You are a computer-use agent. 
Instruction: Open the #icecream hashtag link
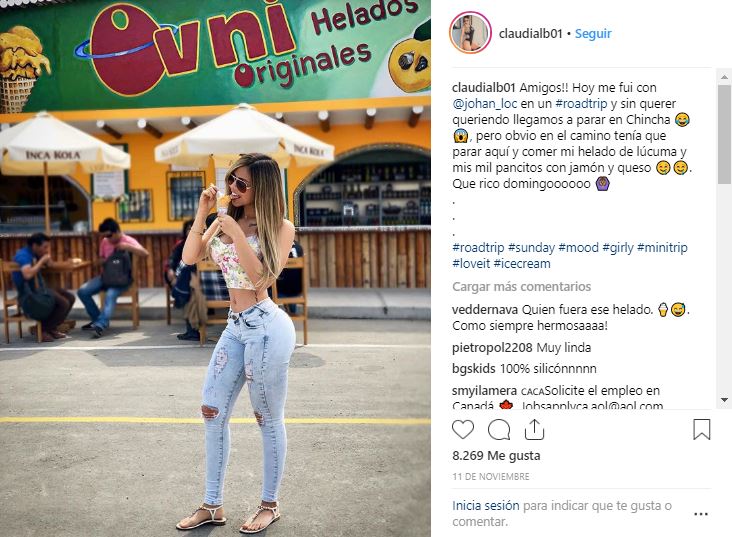click(522, 263)
